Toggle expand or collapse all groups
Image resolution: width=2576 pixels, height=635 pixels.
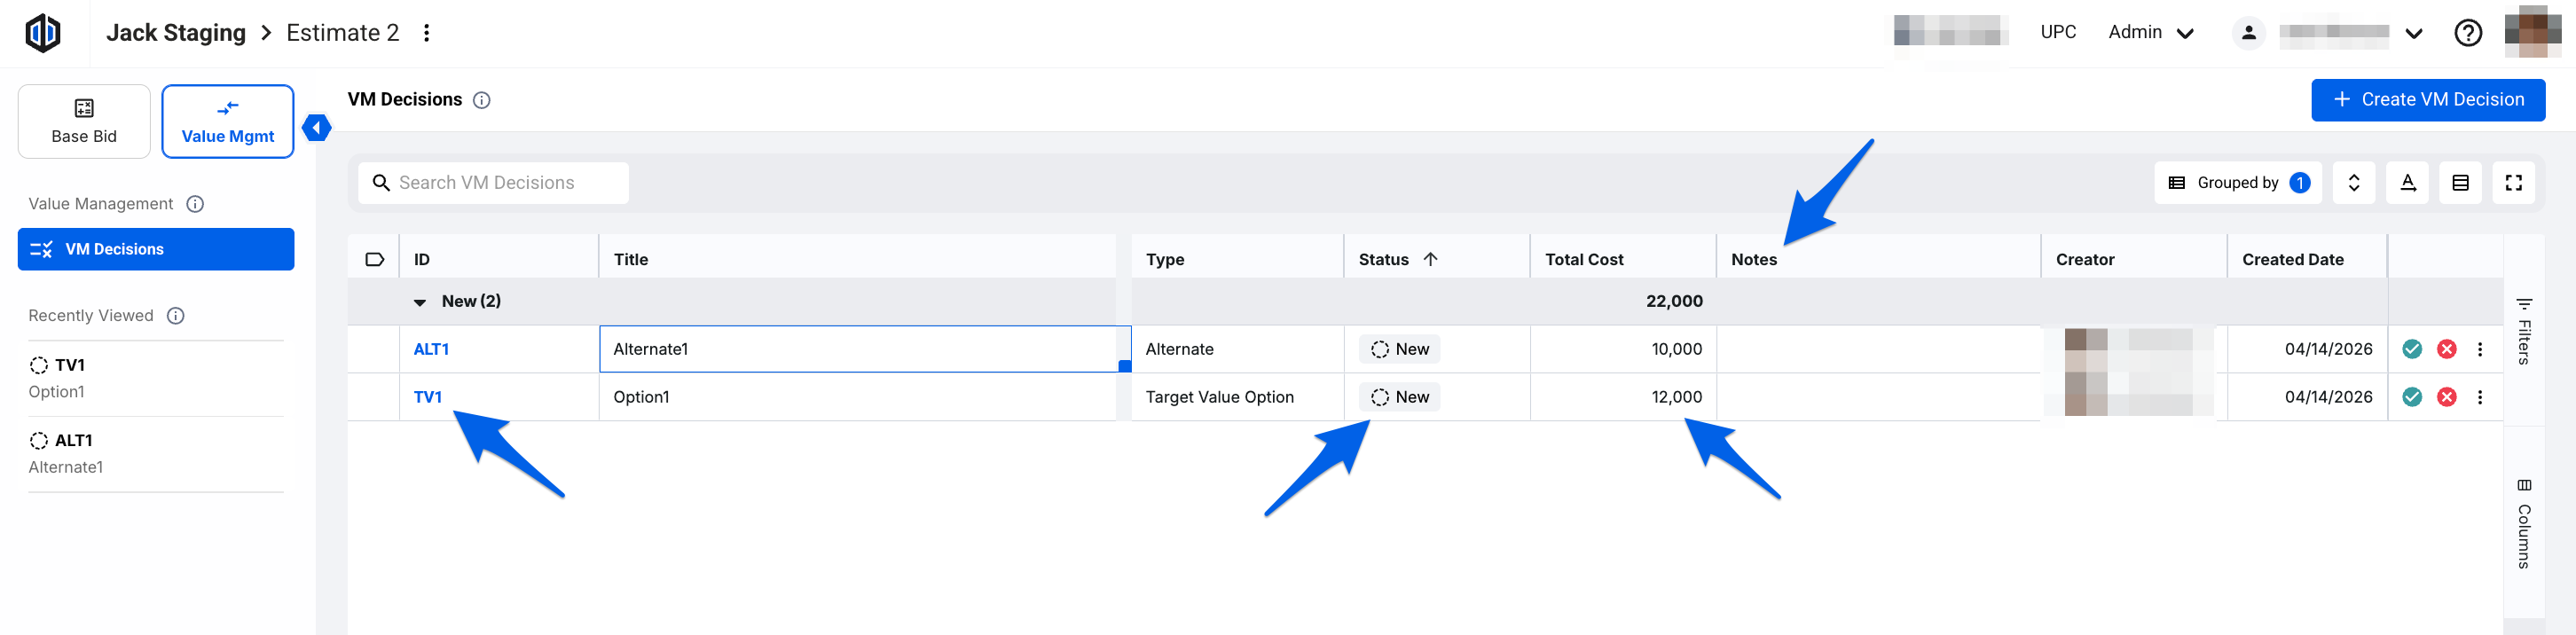2354,183
